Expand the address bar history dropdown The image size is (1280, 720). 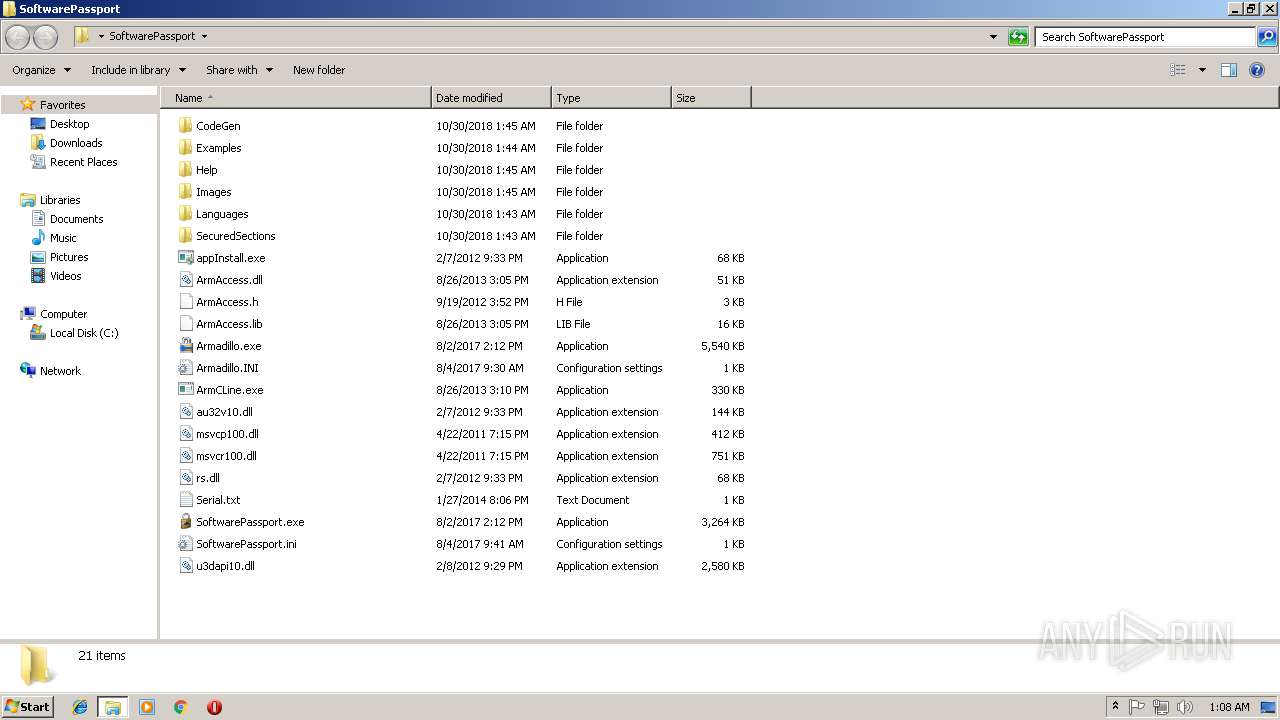coord(993,37)
